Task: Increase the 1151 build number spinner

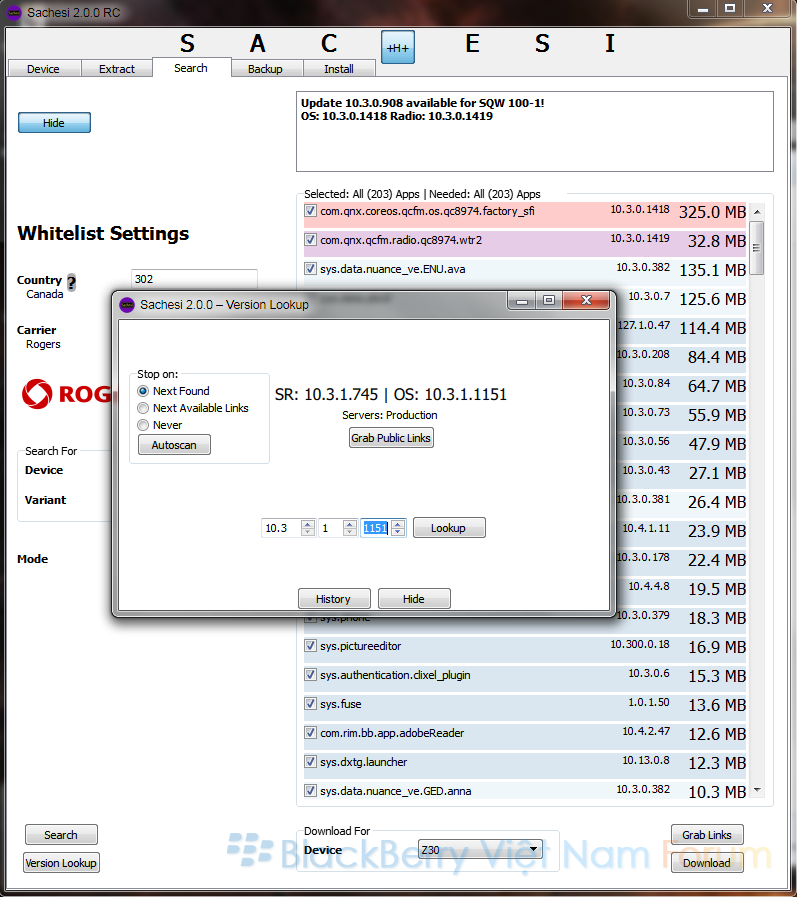Action: point(398,523)
